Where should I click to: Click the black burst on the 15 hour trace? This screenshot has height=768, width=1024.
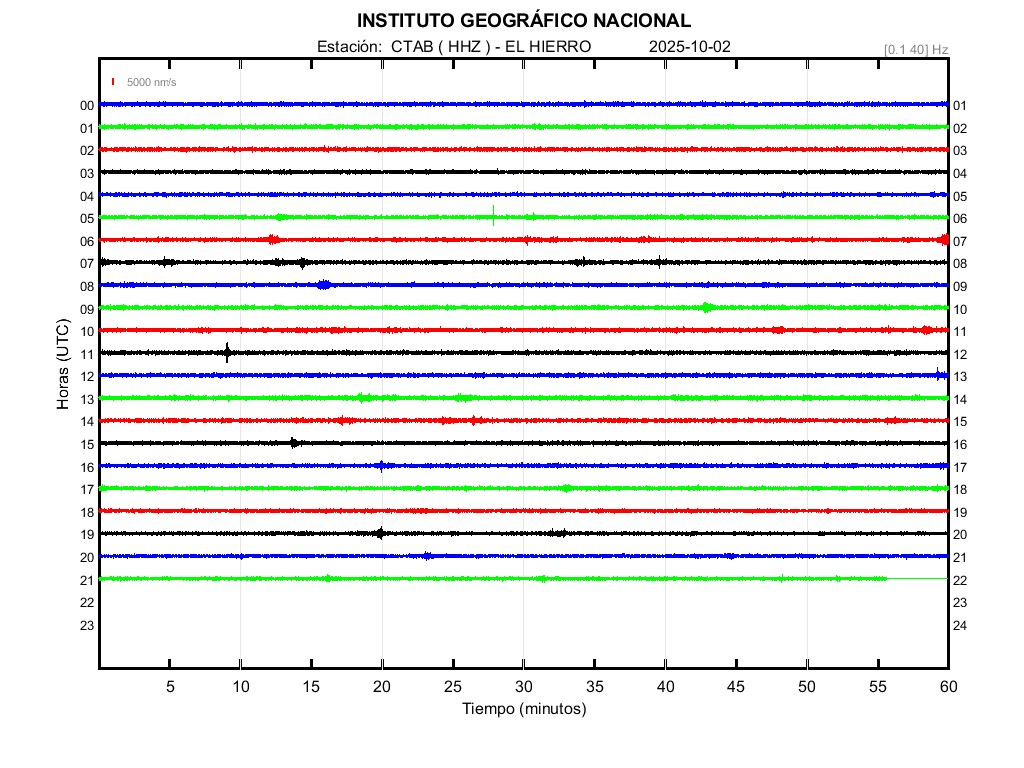click(x=294, y=443)
